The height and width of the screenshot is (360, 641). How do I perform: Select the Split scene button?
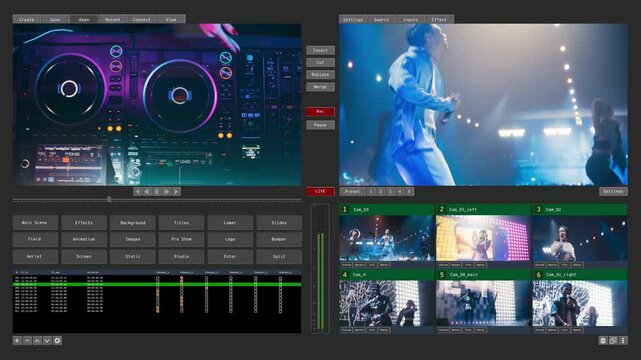(x=279, y=256)
